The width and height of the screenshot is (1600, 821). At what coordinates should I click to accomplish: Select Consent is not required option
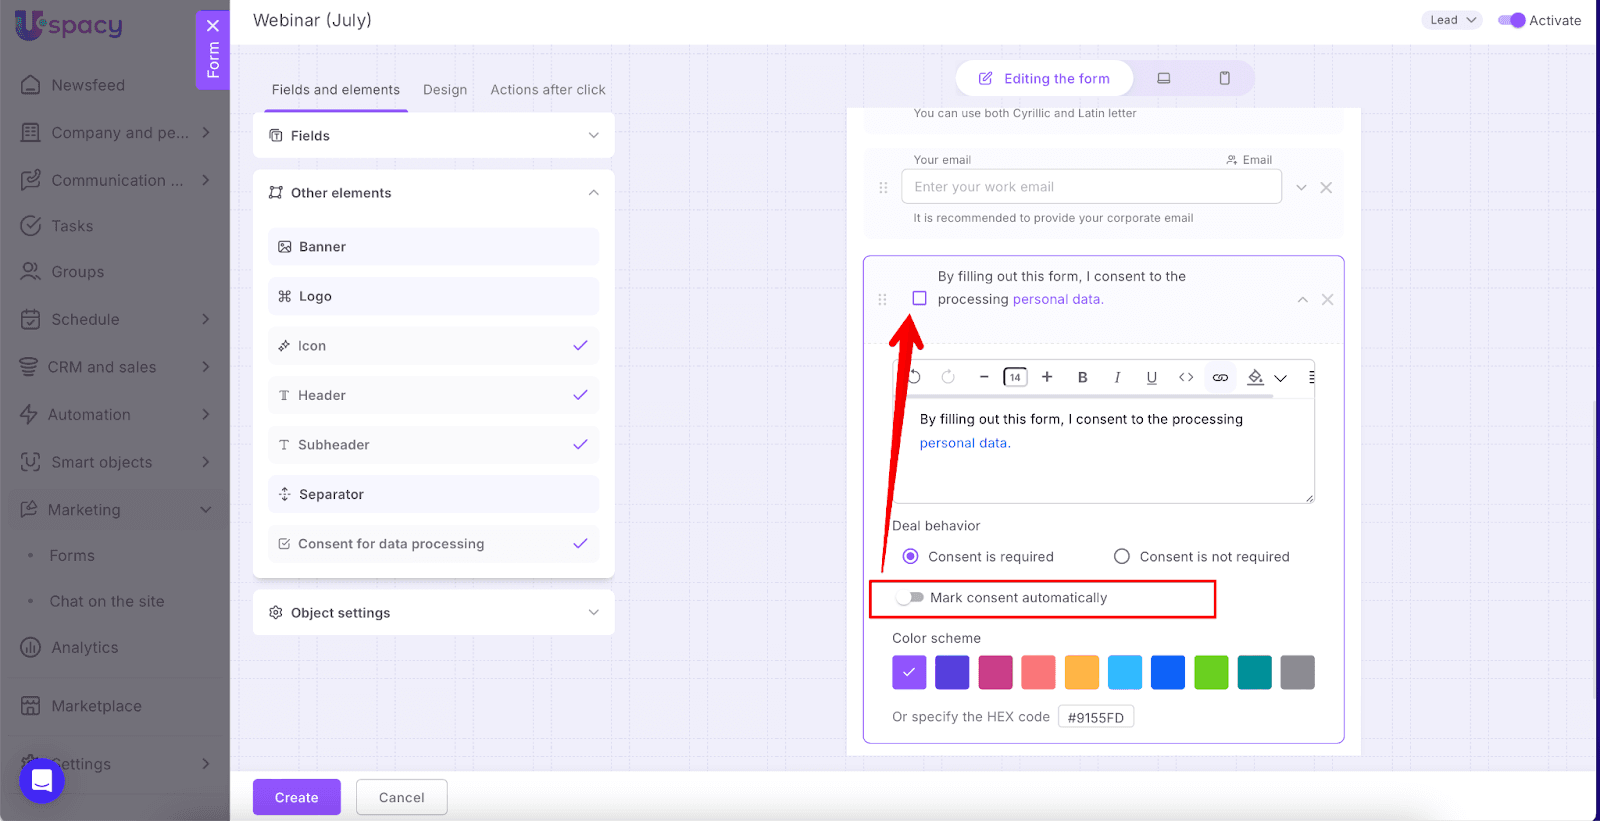coord(1122,556)
